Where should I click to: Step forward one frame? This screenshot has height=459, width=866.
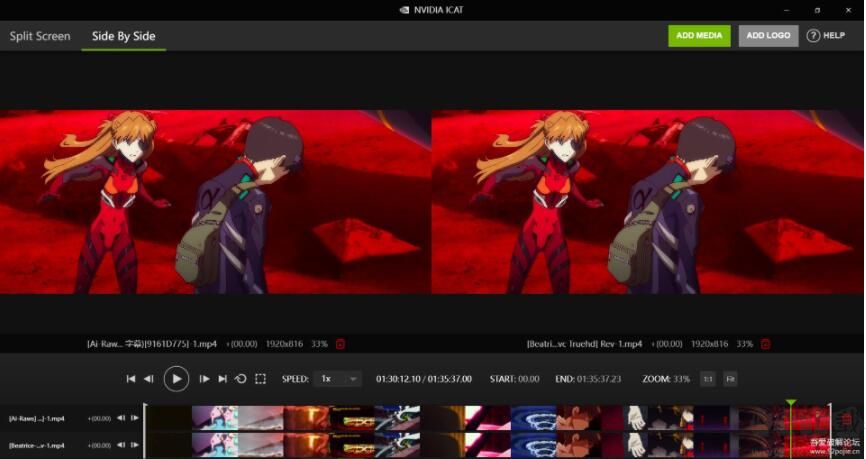coord(204,379)
